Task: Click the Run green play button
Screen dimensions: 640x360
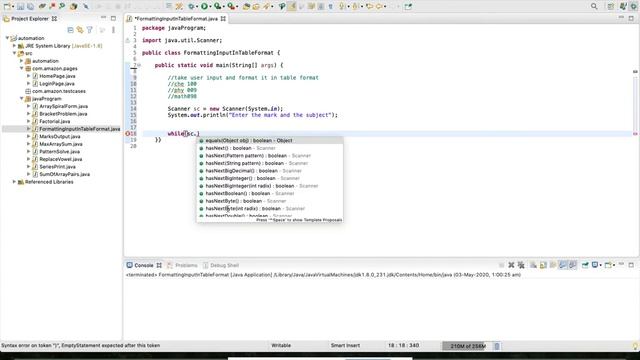Action: (x=204, y=6)
